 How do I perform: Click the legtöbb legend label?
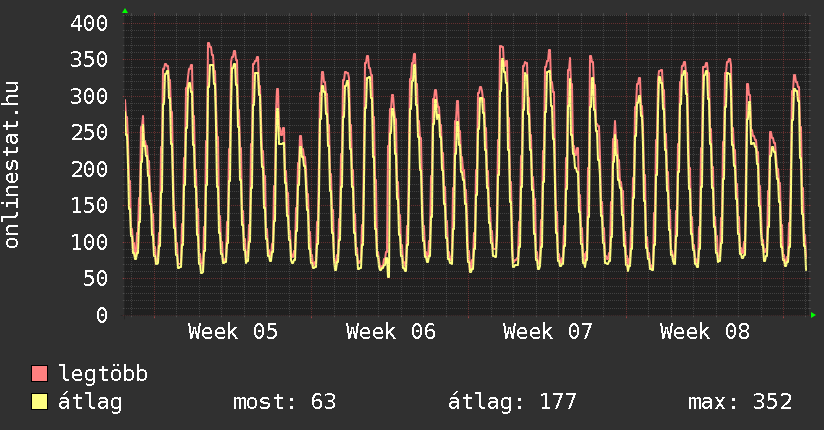[x=104, y=374]
